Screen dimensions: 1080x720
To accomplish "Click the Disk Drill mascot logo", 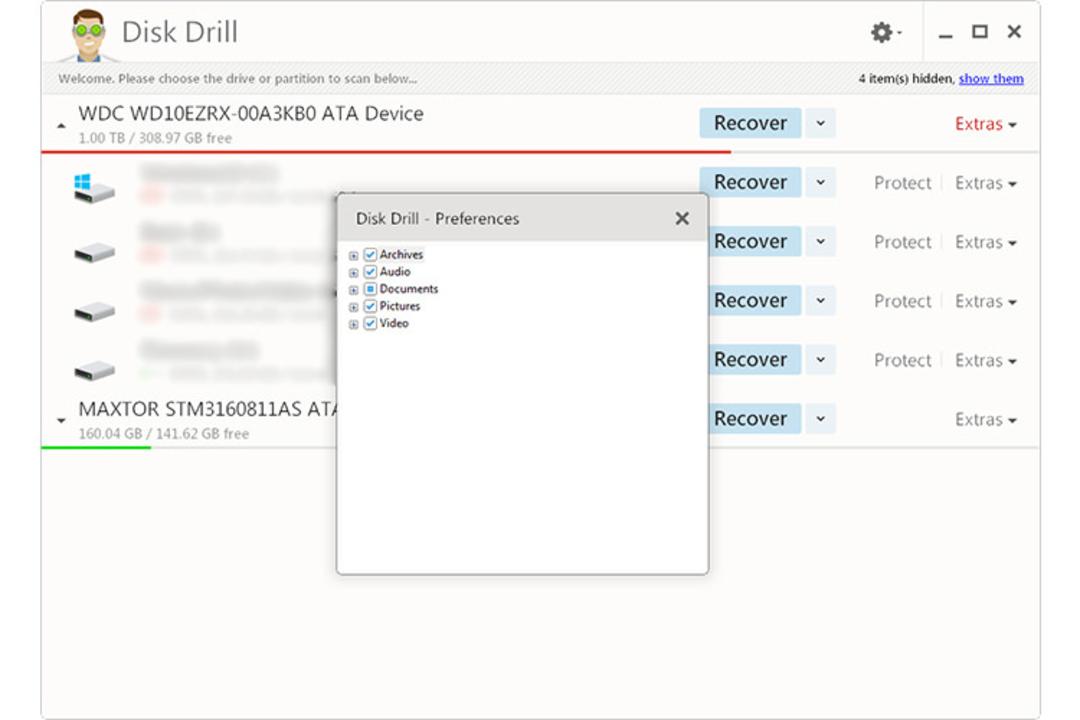I will tap(88, 34).
